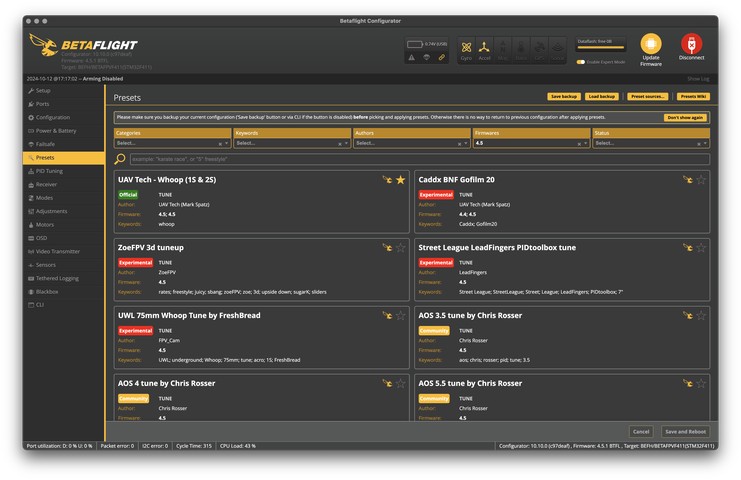Click bee icon on AOS 3.5 tune
The height and width of the screenshot is (480, 741).
(x=688, y=316)
